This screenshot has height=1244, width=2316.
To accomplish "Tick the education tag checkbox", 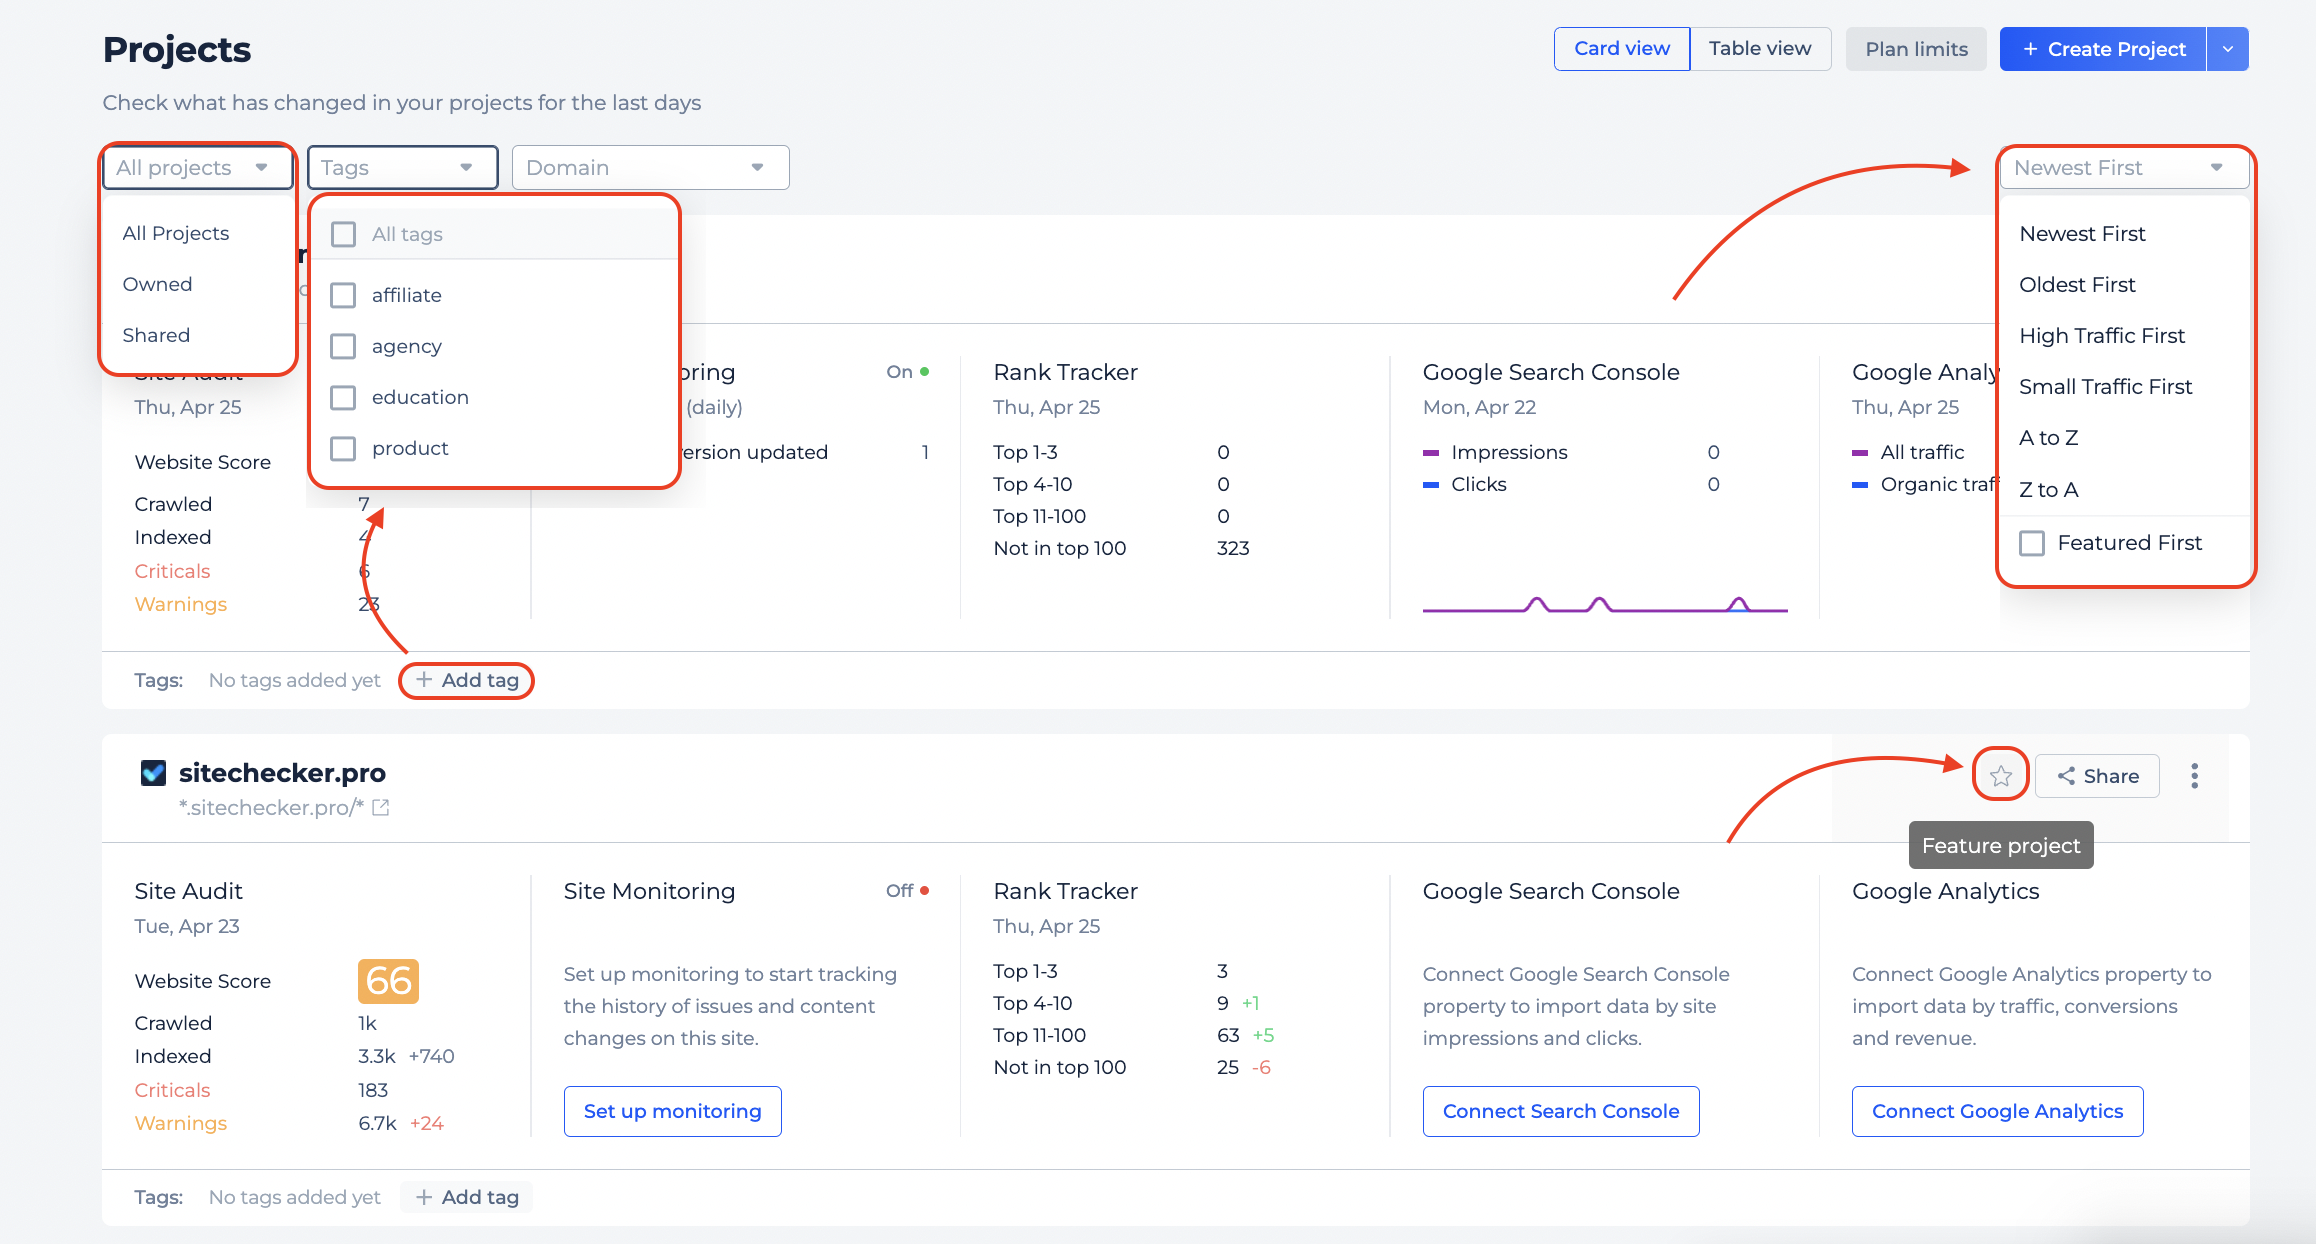I will [343, 397].
